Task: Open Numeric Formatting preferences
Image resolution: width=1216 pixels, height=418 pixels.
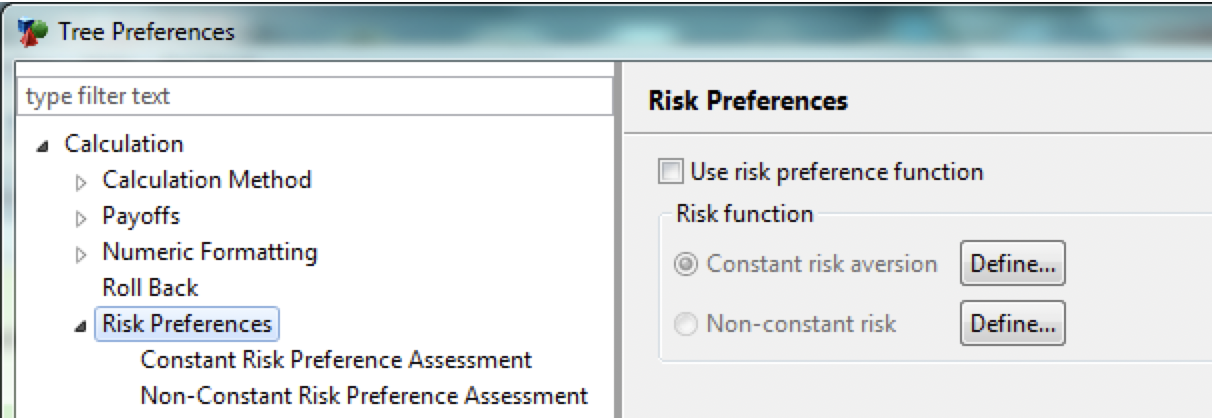Action: click(x=210, y=252)
